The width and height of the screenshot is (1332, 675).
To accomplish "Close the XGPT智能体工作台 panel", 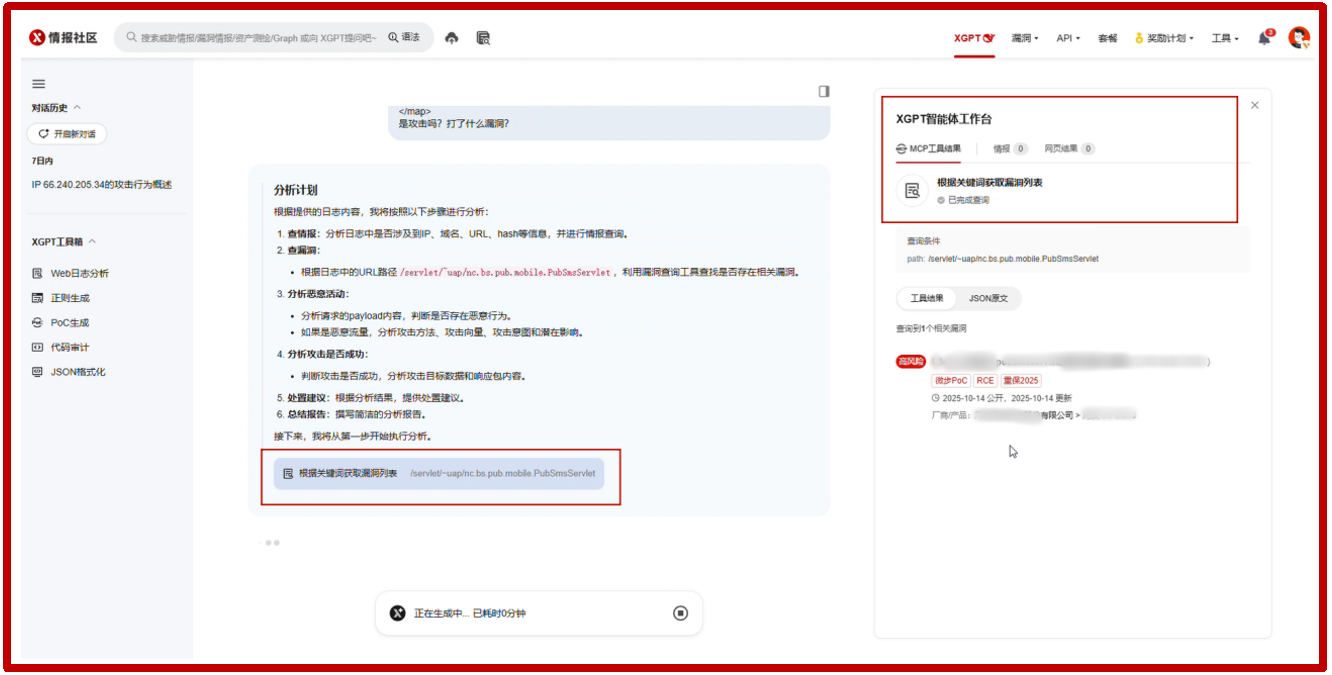I will (x=1255, y=105).
